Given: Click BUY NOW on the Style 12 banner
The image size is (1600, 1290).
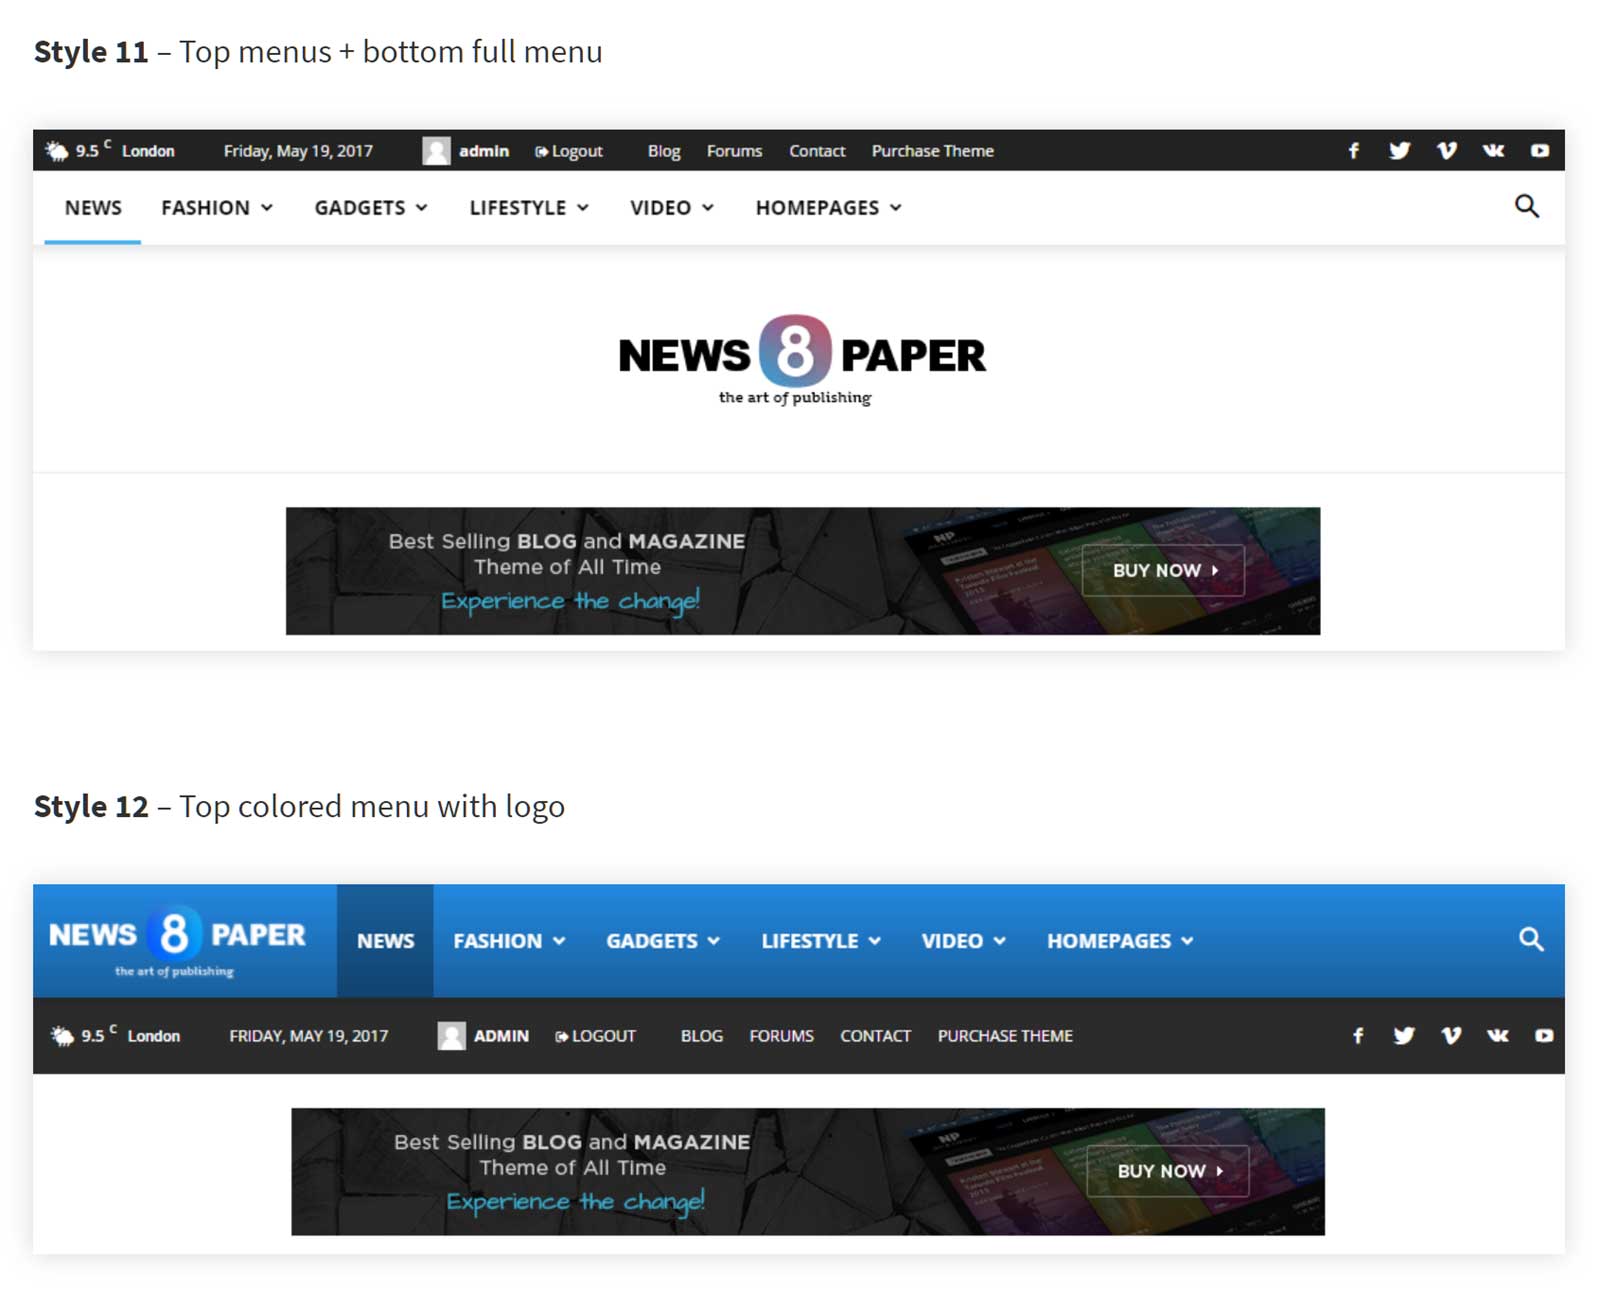Looking at the screenshot, I should pyautogui.click(x=1168, y=1171).
